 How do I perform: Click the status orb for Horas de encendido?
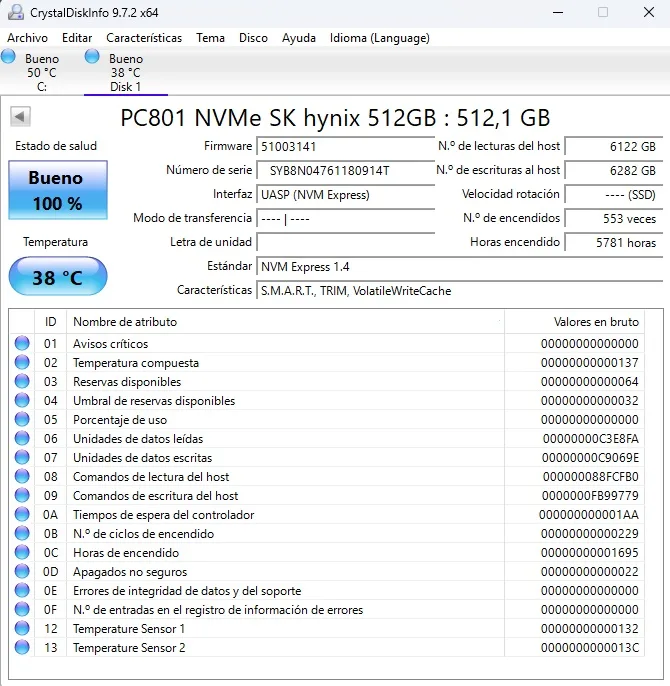point(22,553)
